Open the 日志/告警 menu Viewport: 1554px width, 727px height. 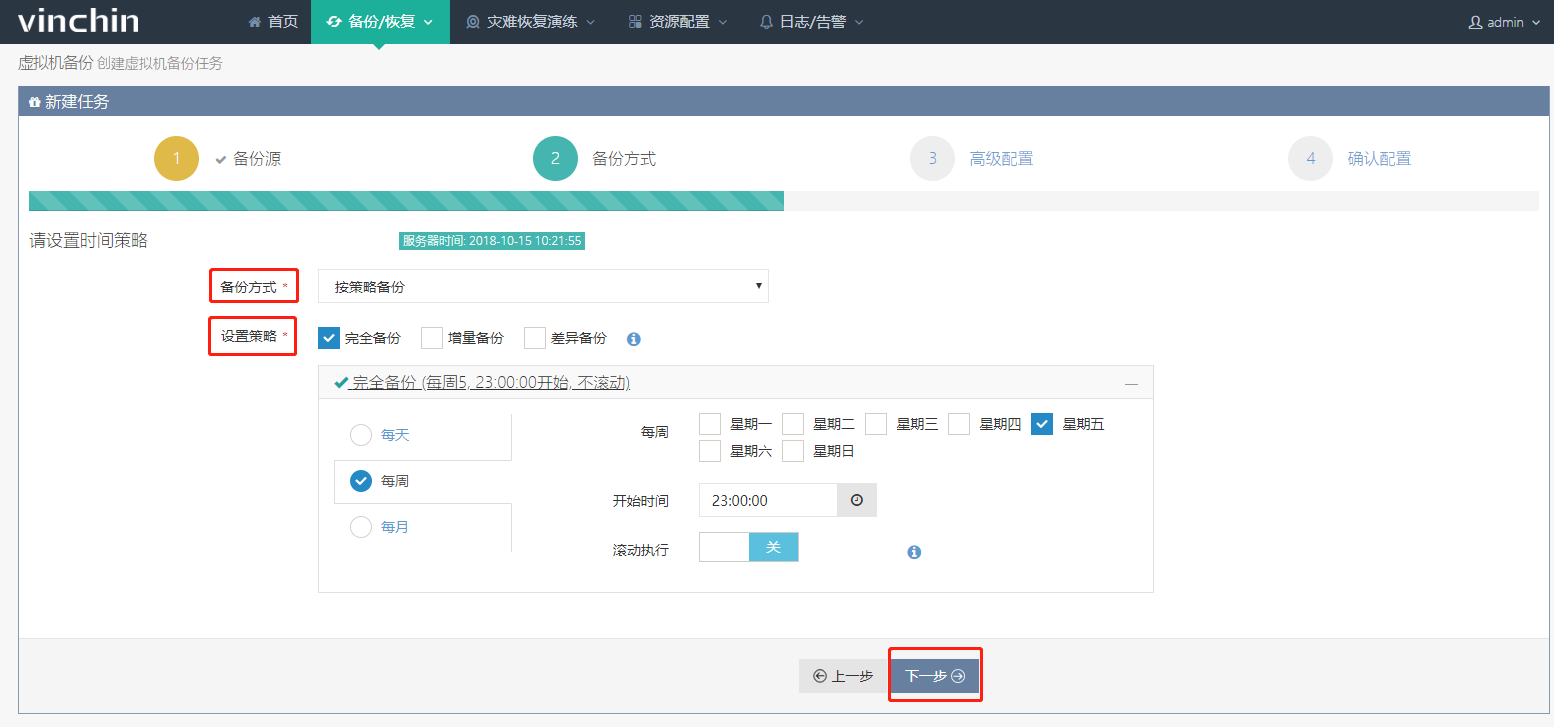[811, 21]
